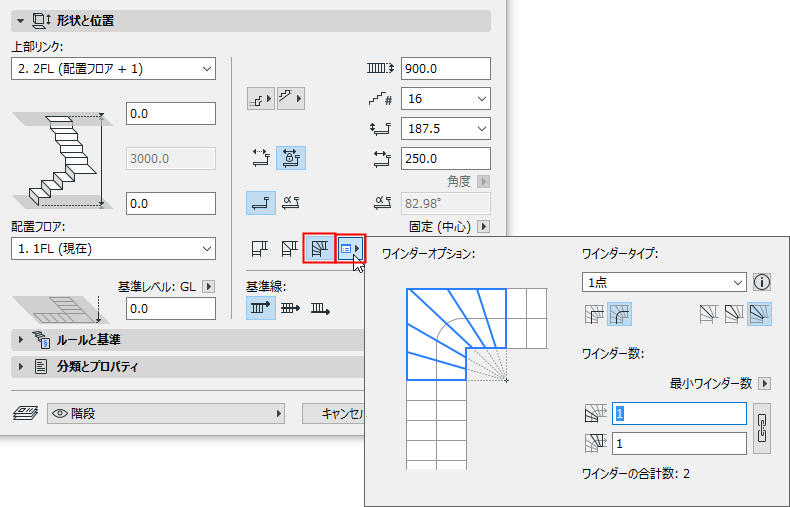Viewport: 790px width, 507px height.
Task: Select the second landing turning type icon
Action: click(x=290, y=248)
